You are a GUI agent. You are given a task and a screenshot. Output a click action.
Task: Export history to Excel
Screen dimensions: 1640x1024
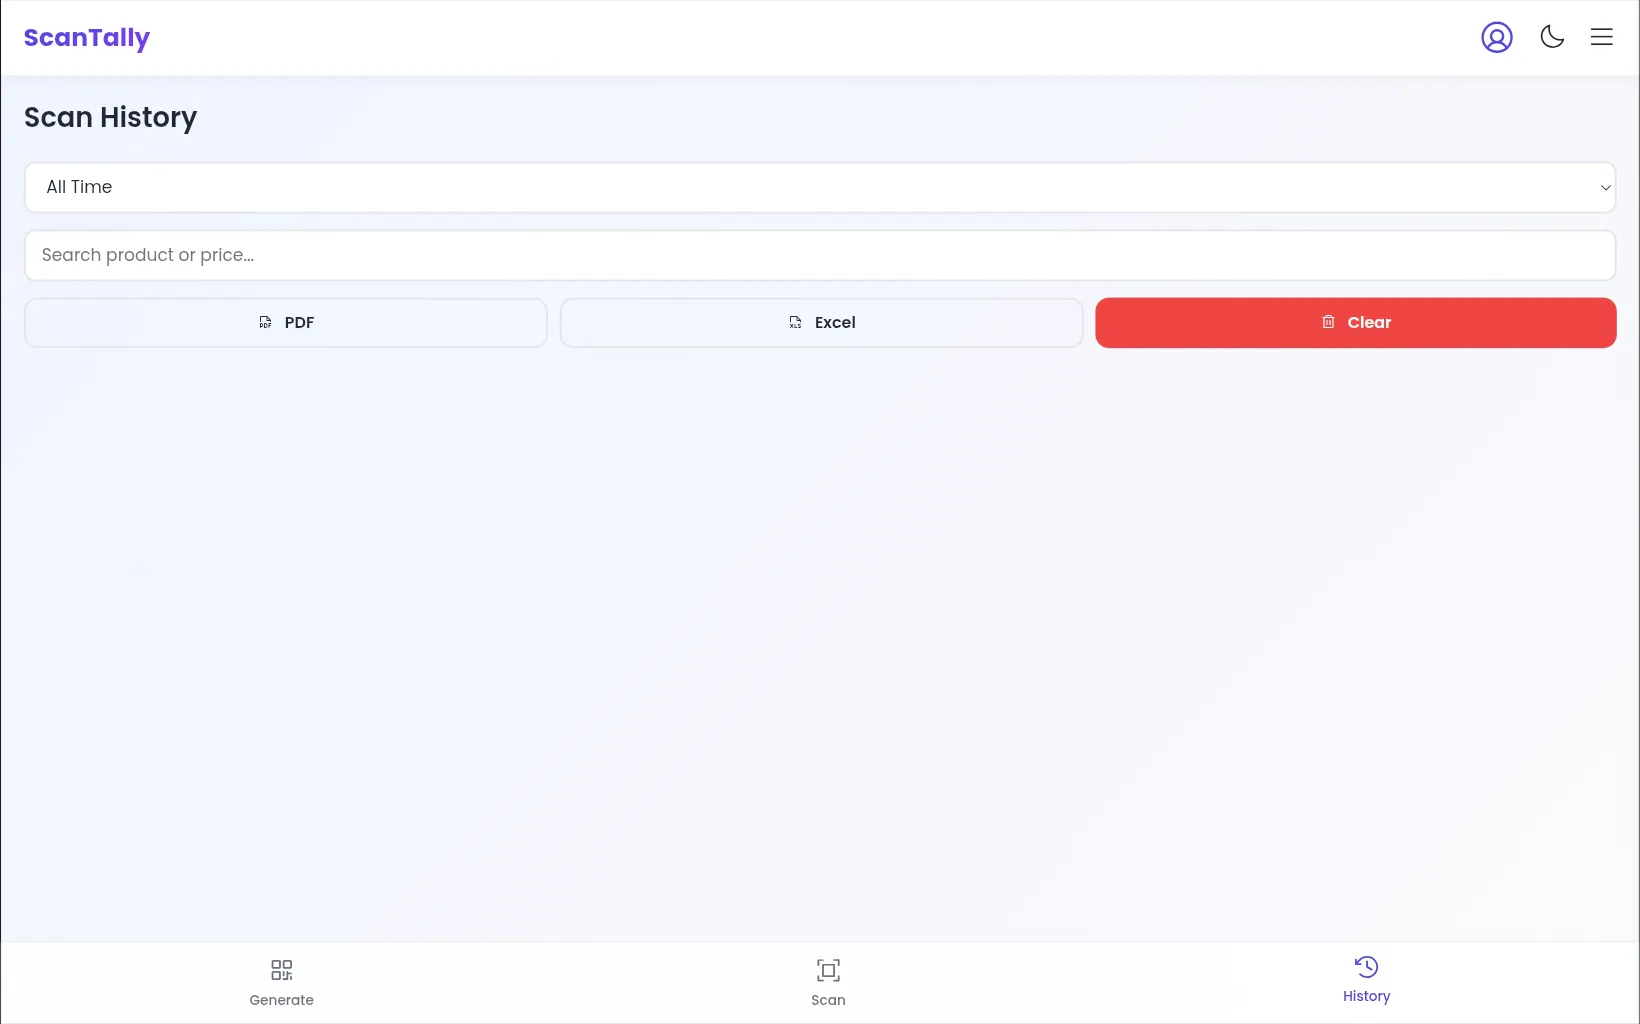[x=821, y=322]
